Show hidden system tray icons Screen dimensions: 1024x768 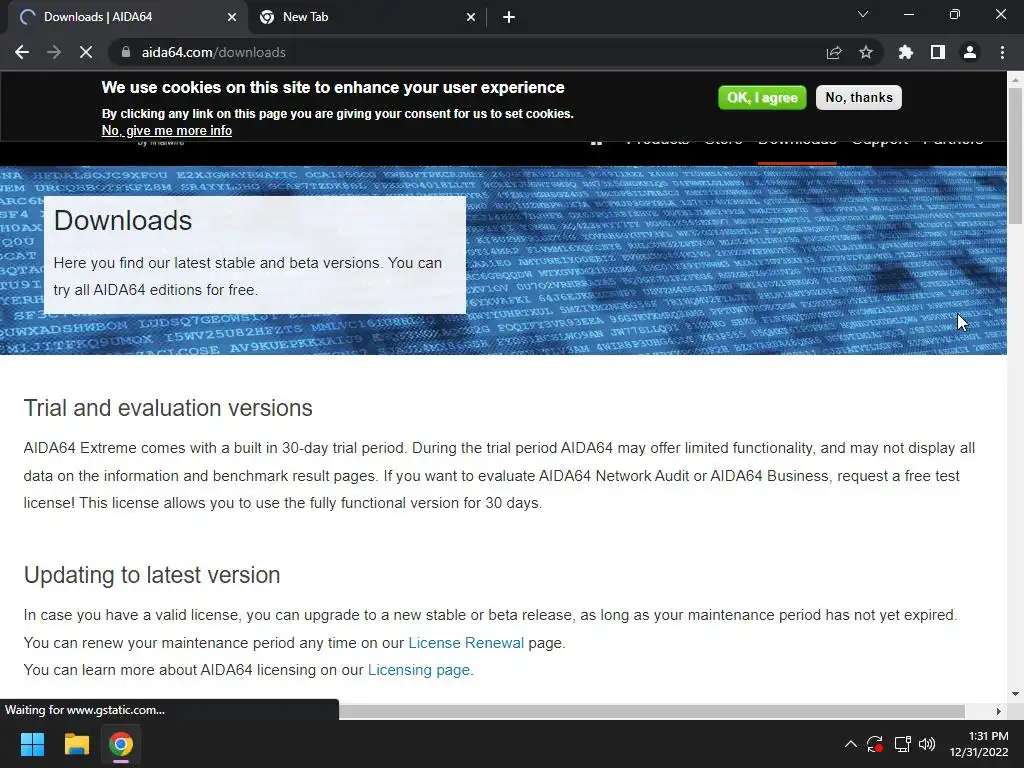tap(850, 744)
